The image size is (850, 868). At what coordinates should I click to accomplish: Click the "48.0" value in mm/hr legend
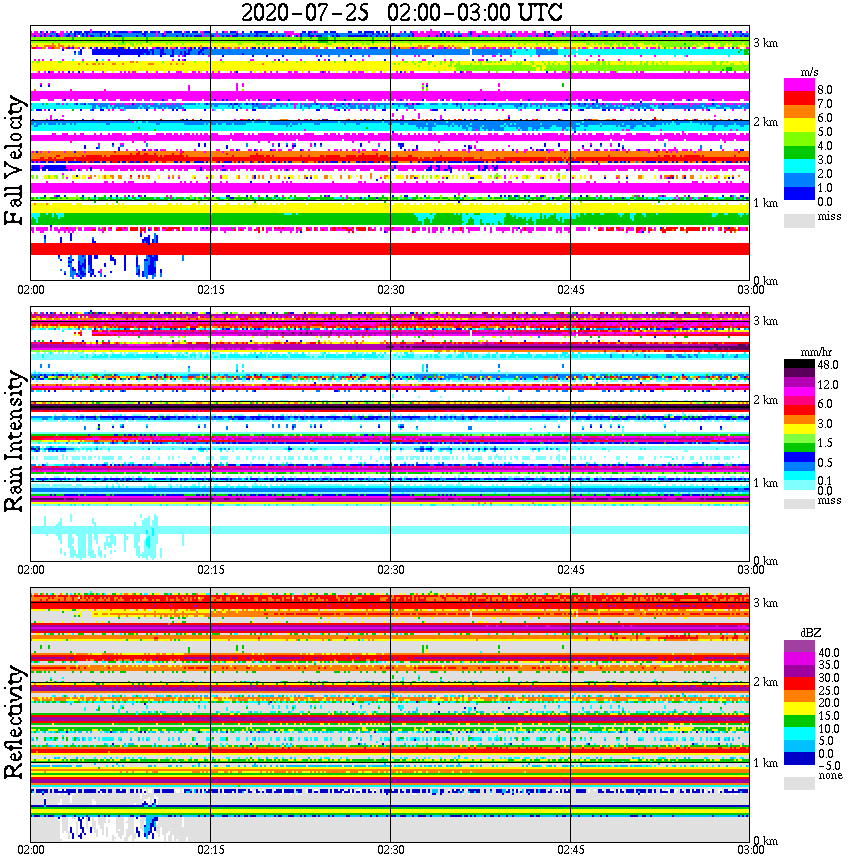(828, 365)
